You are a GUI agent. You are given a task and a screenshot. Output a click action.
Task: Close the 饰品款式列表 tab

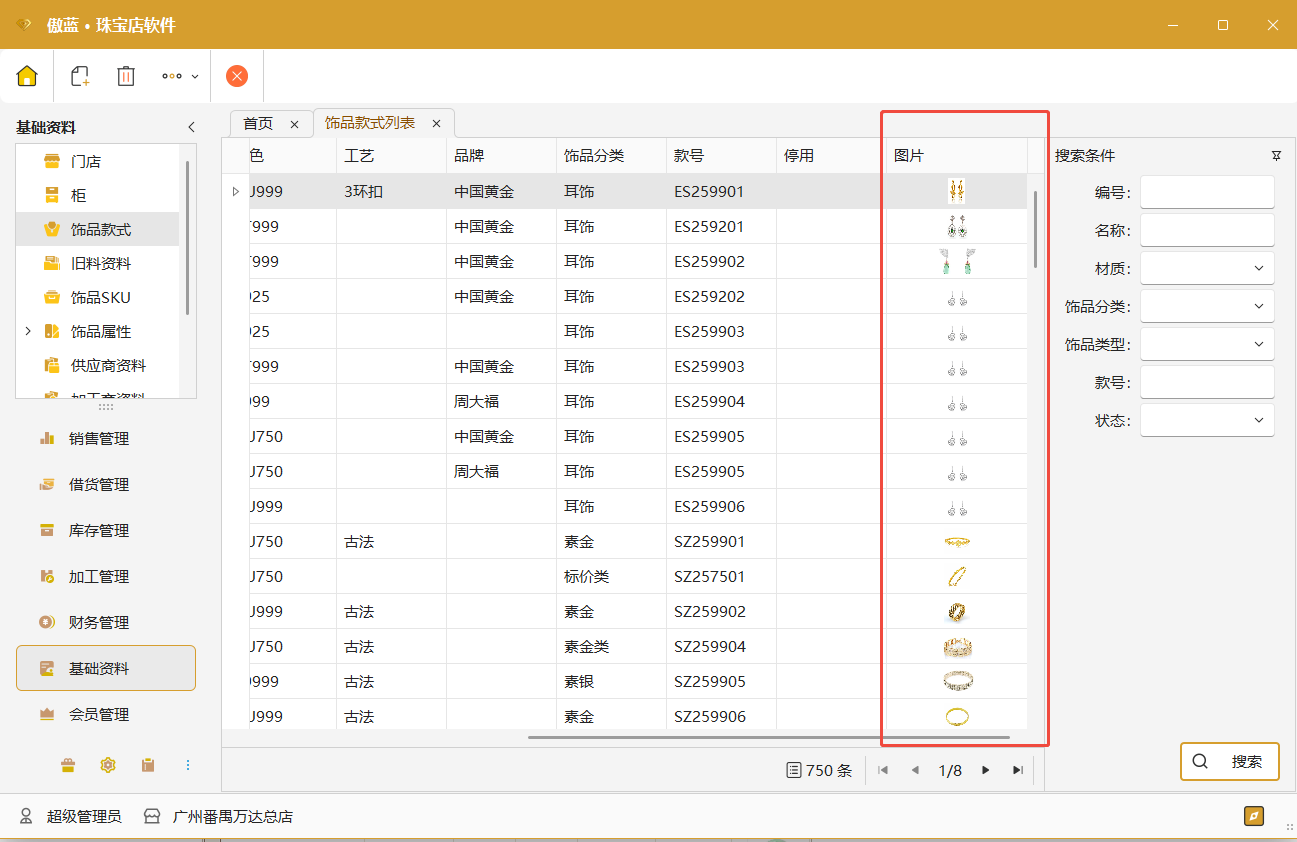[x=436, y=124]
